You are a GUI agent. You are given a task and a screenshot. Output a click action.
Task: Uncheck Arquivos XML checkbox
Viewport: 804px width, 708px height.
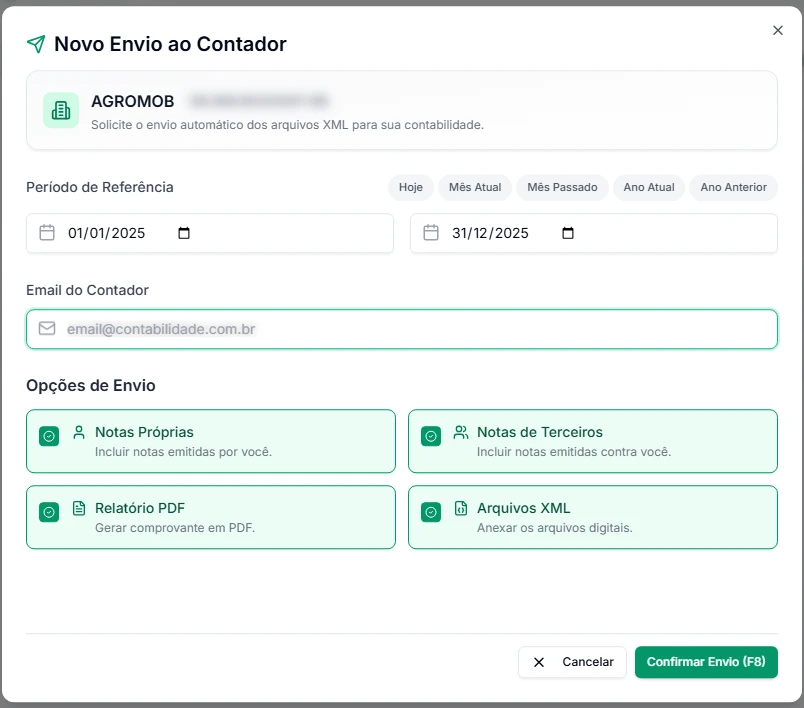pos(431,512)
